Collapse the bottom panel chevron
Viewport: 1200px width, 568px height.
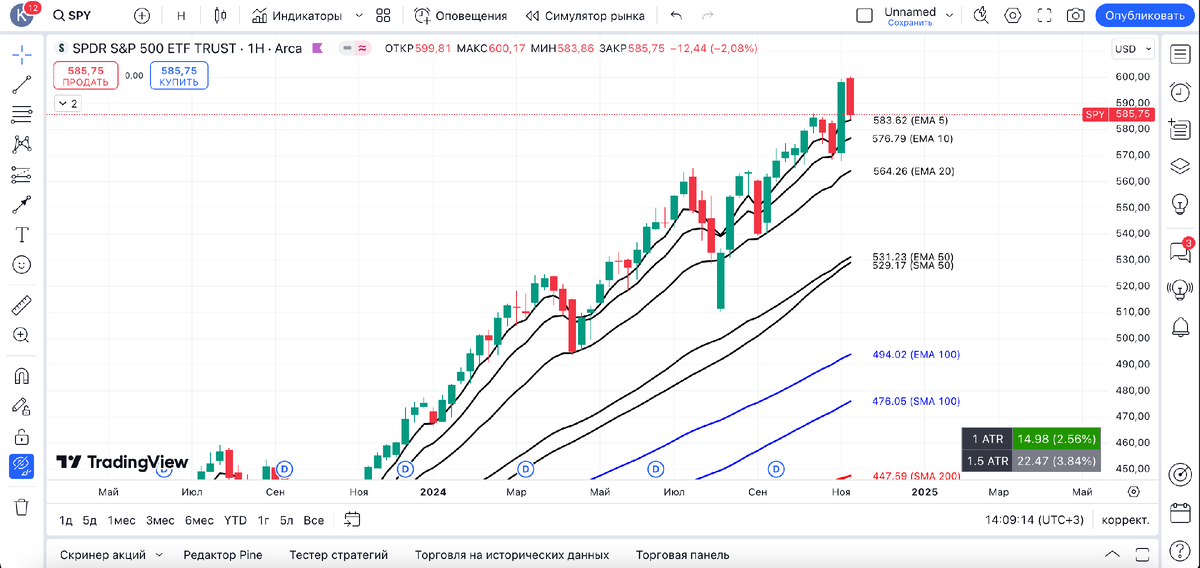coord(1112,554)
